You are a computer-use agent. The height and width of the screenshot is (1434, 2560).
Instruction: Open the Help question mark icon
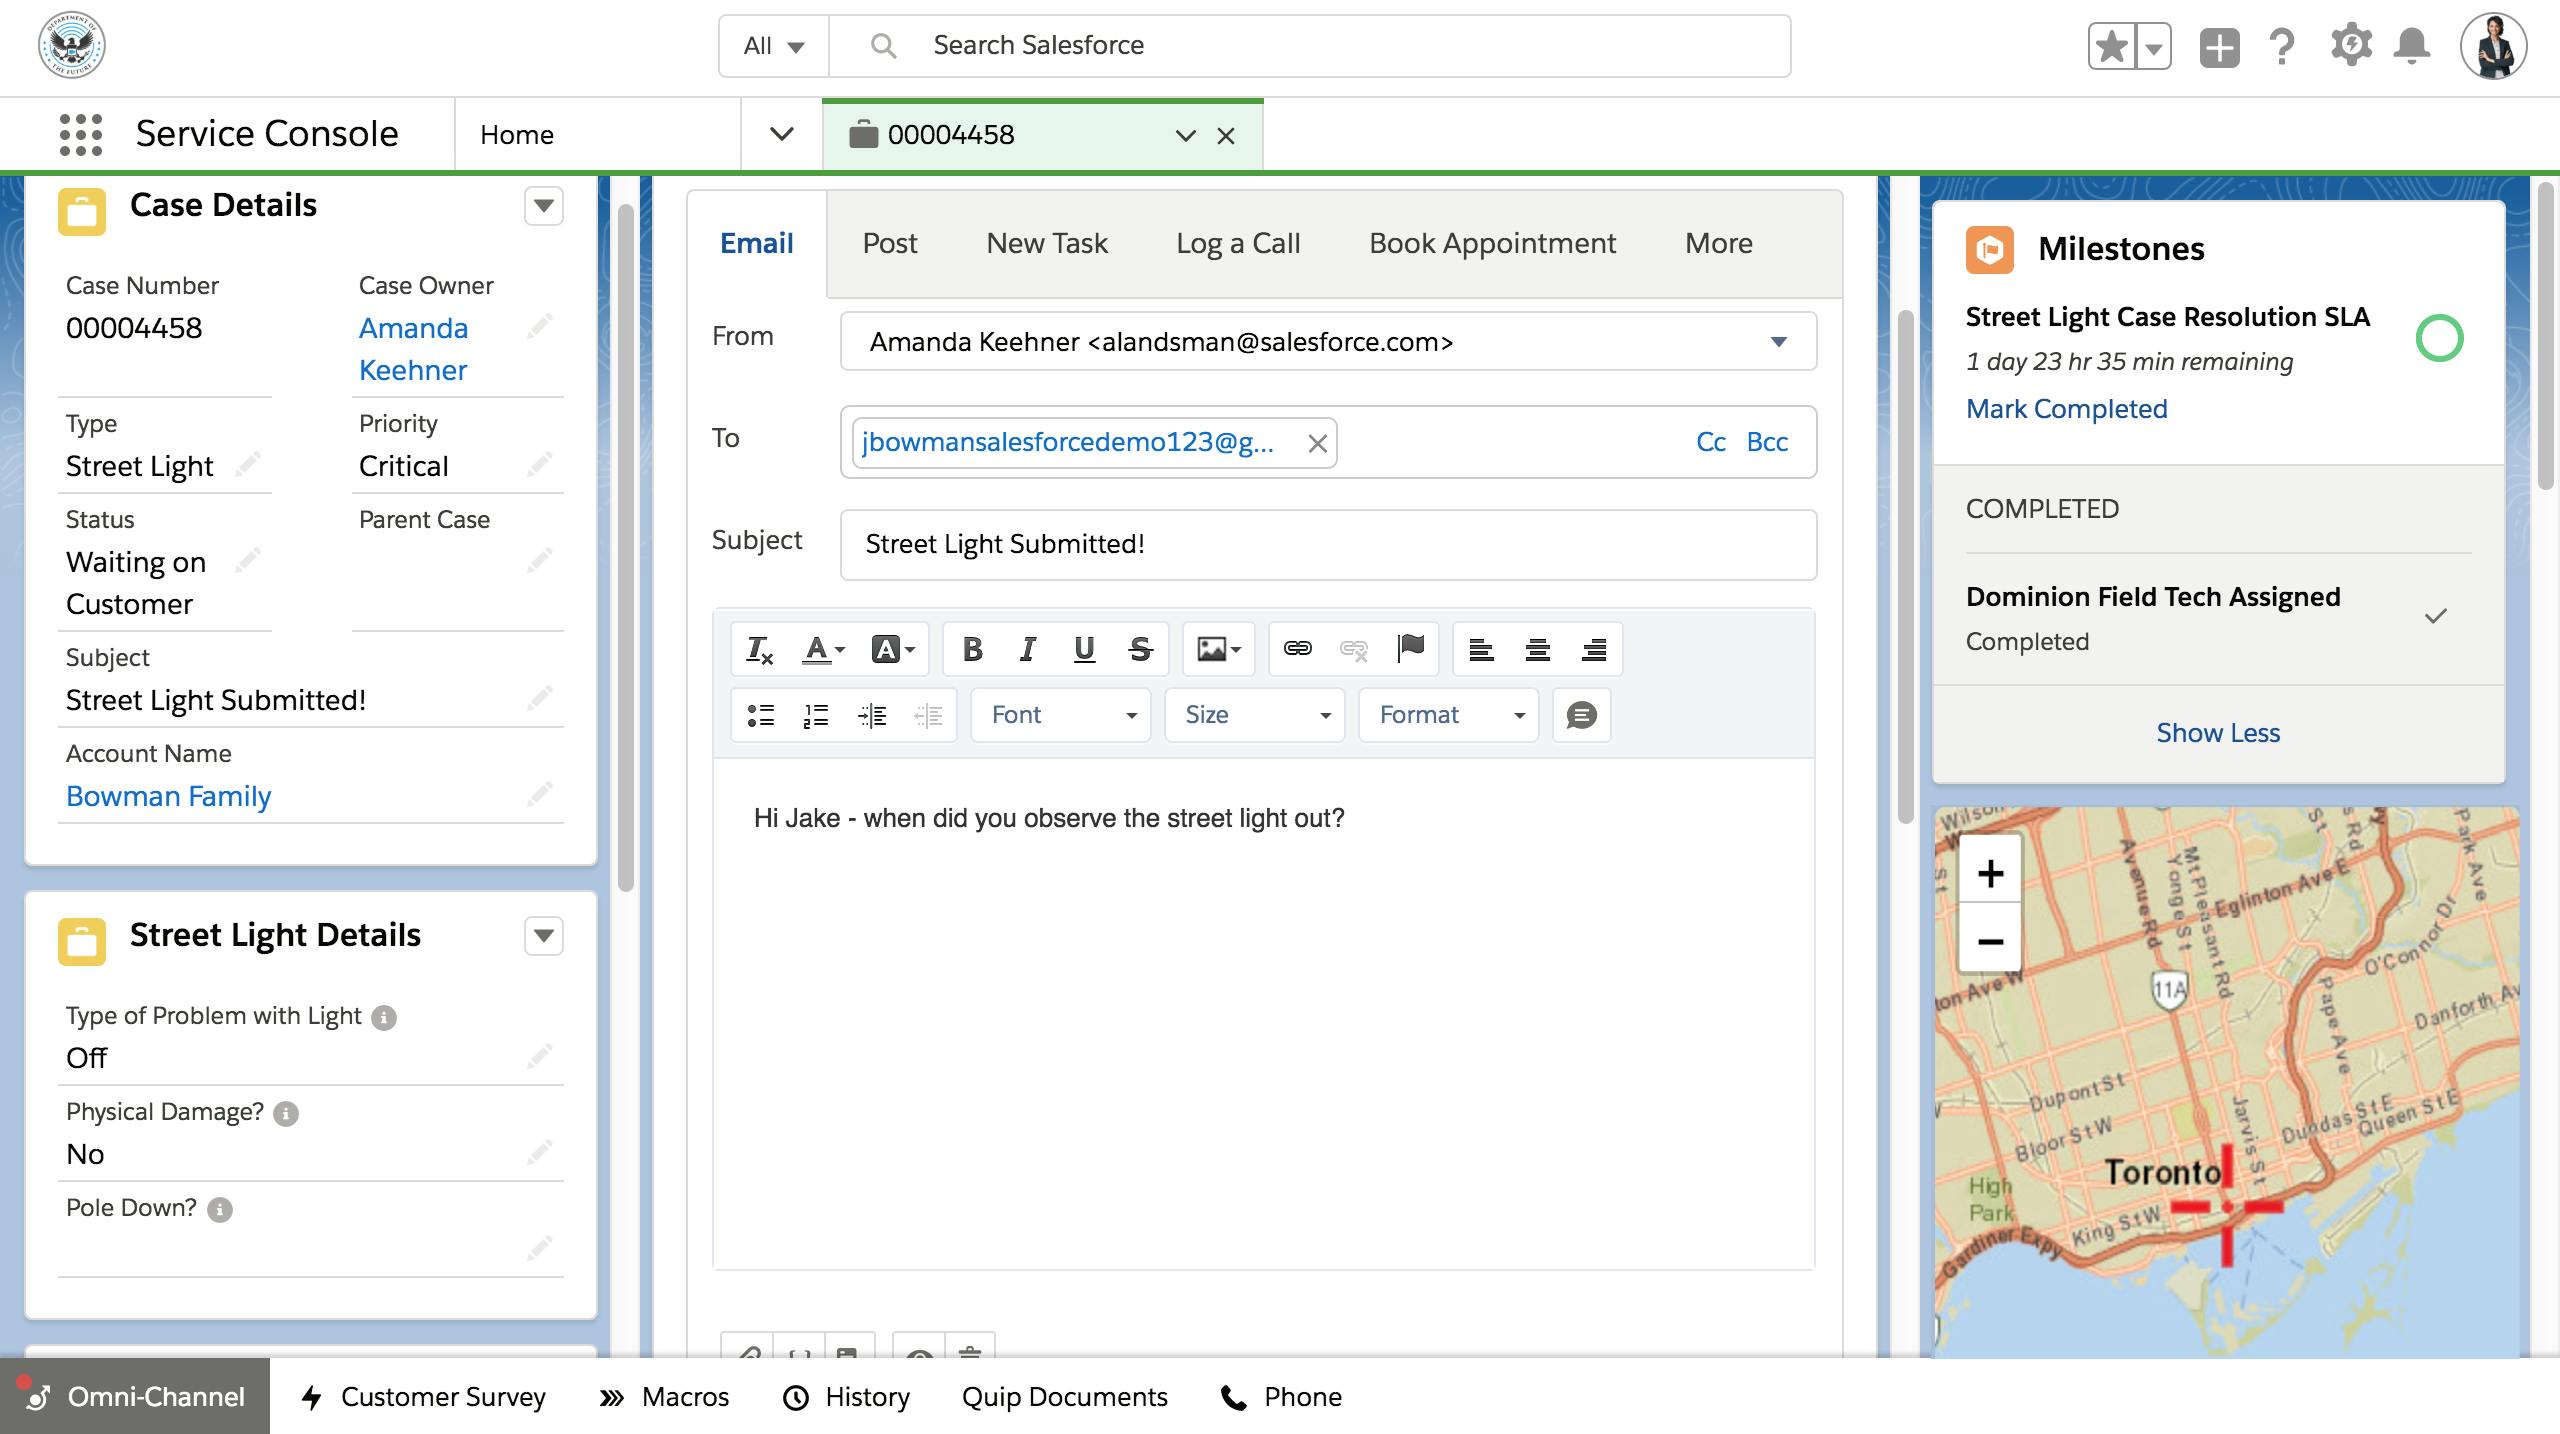click(x=2282, y=47)
